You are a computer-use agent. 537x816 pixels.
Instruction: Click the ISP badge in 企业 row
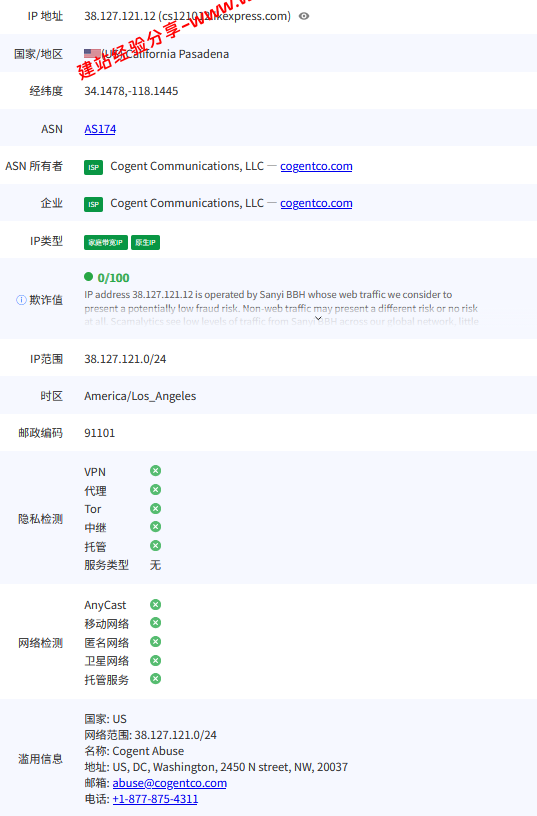[94, 204]
